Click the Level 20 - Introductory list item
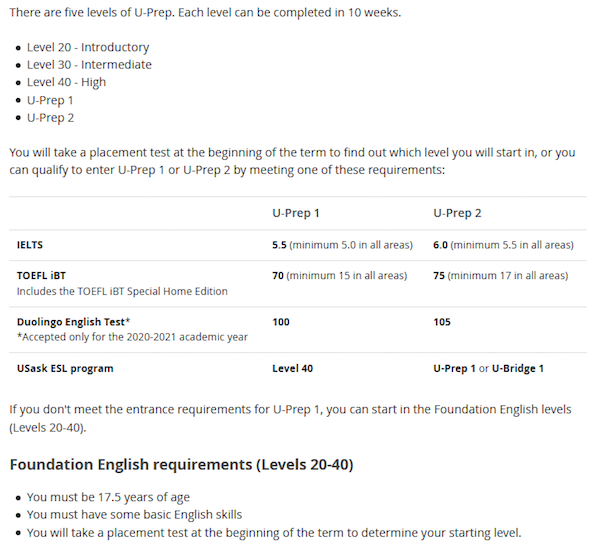The image size is (600, 556). click(x=88, y=47)
